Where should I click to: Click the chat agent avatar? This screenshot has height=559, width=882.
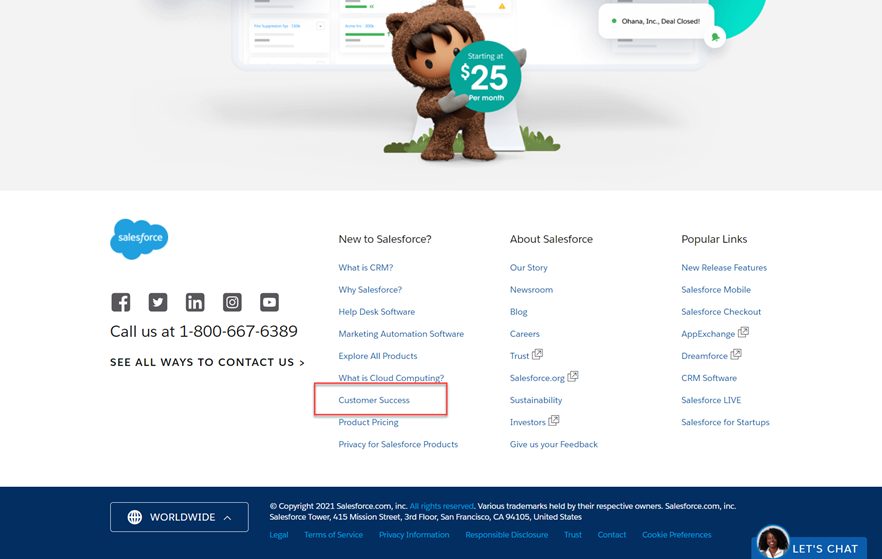pos(772,542)
